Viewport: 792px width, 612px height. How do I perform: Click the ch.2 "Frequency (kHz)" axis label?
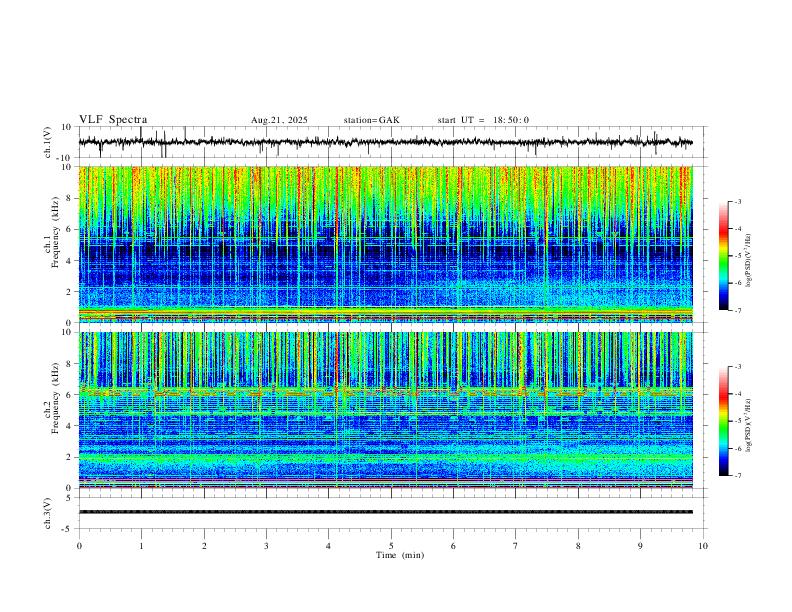[55, 398]
